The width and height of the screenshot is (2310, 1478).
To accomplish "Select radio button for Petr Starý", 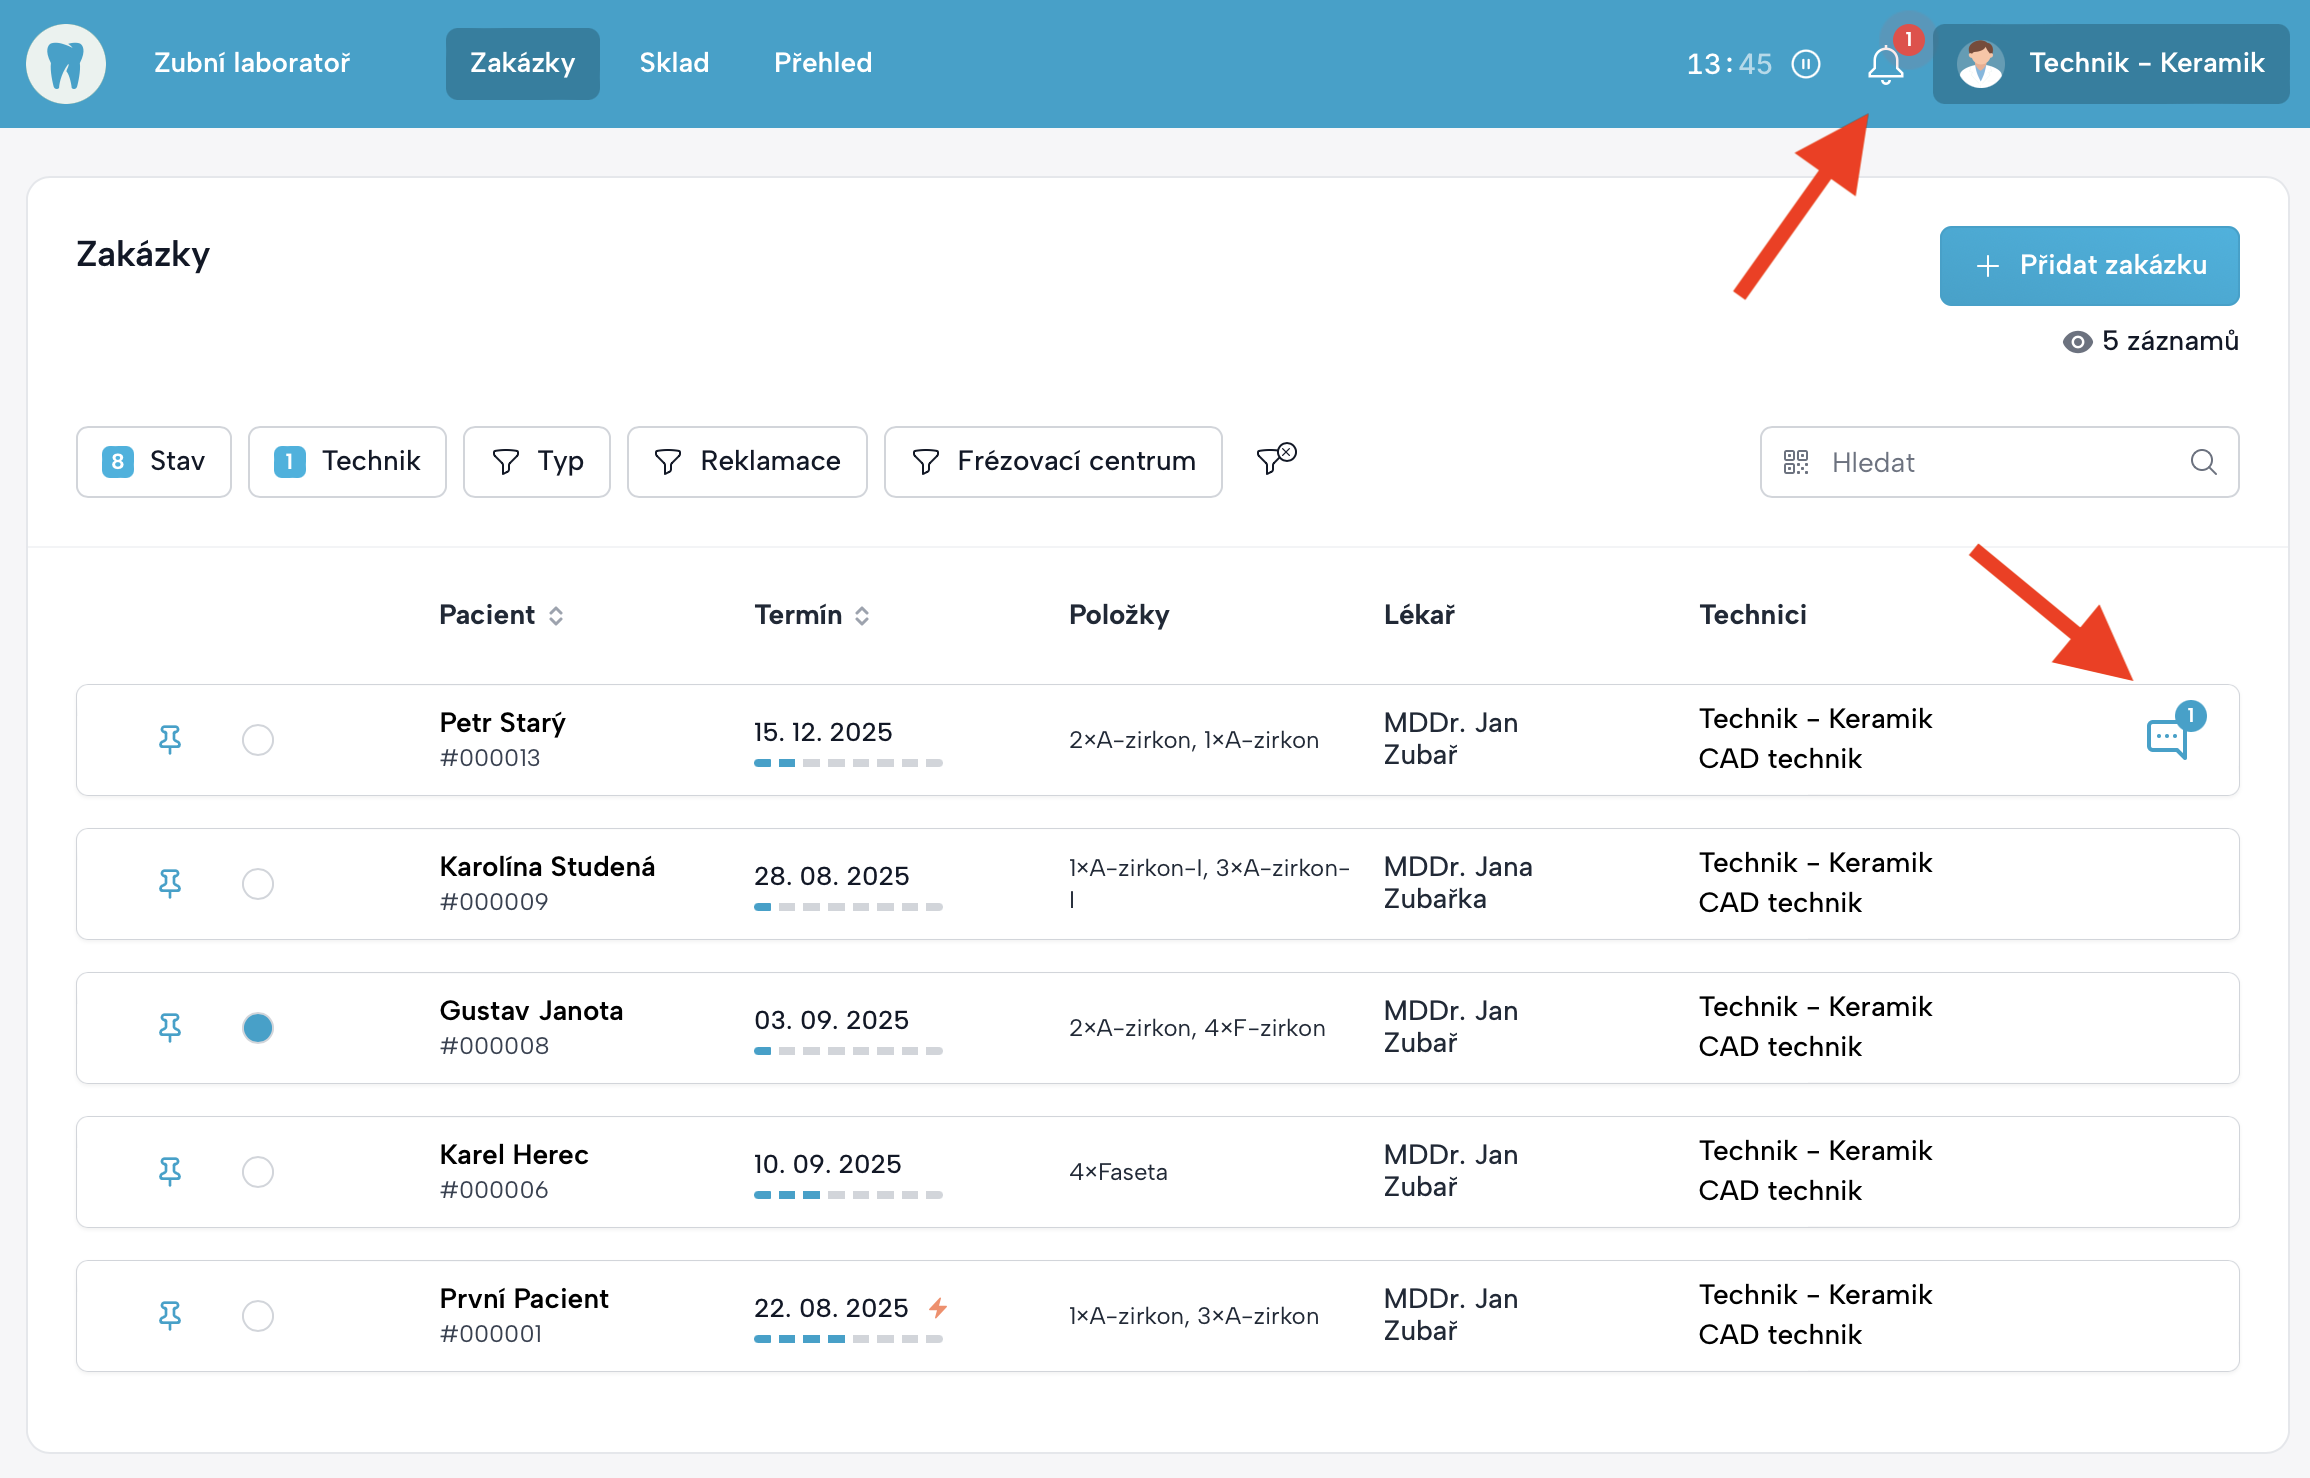I will tap(258, 740).
